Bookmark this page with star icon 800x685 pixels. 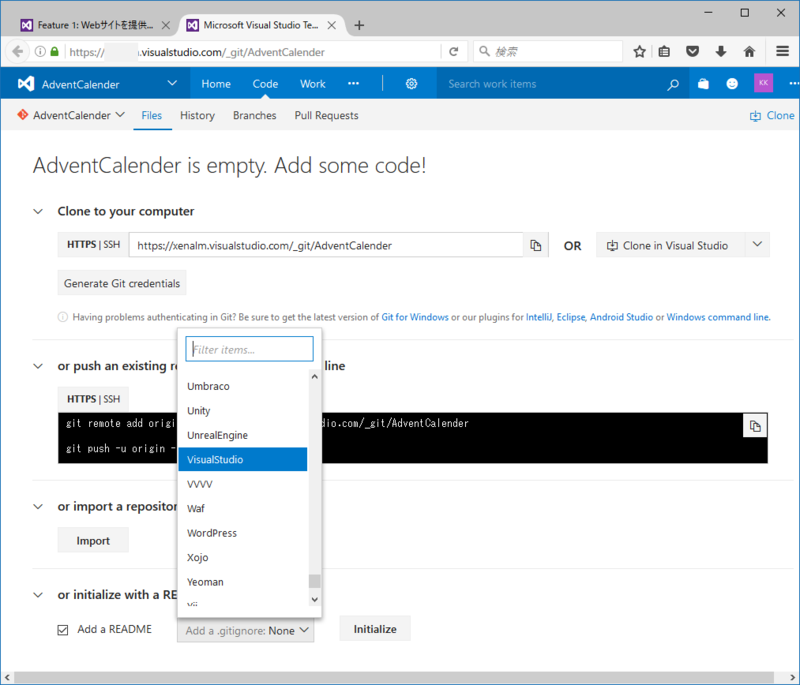coord(639,52)
